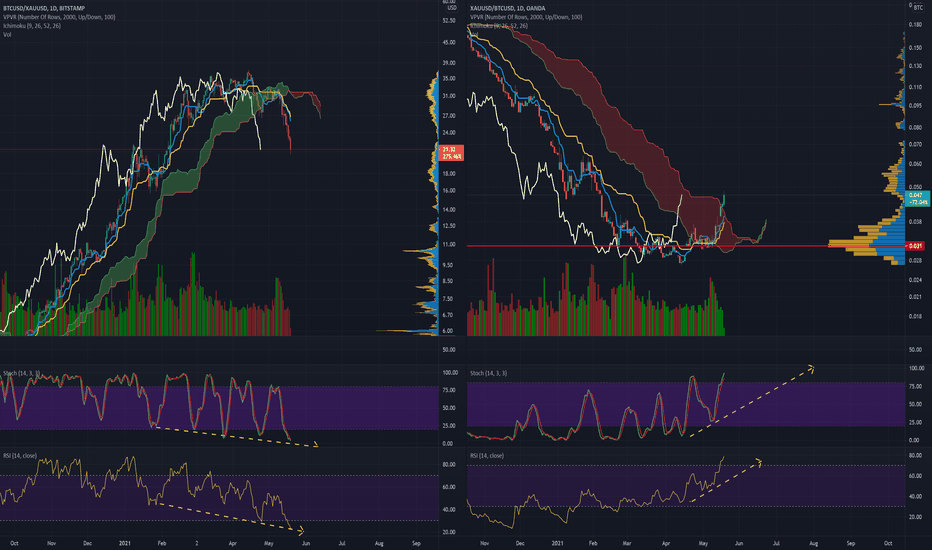
Task: Select the RSI (14, close) legend under XAUUSD/BTCUSD
Action: [487, 455]
